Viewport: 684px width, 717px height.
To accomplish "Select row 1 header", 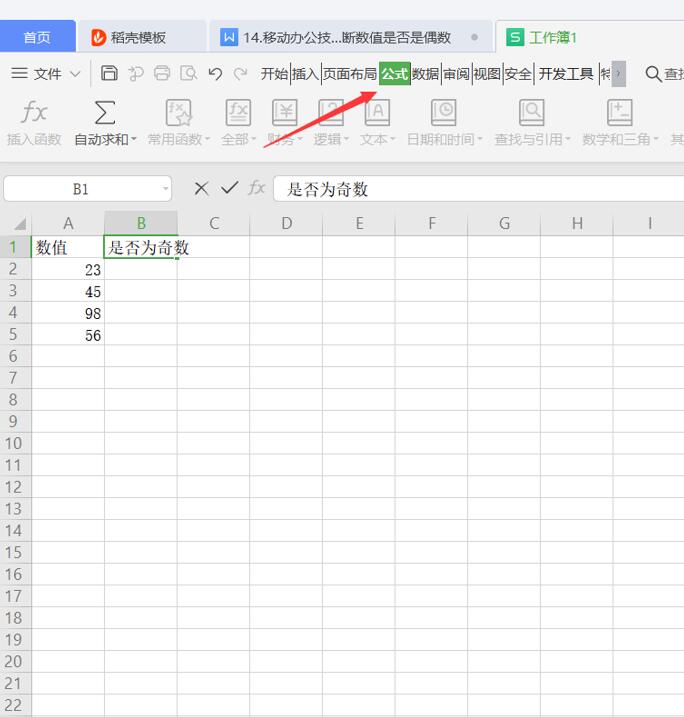I will [x=15, y=247].
